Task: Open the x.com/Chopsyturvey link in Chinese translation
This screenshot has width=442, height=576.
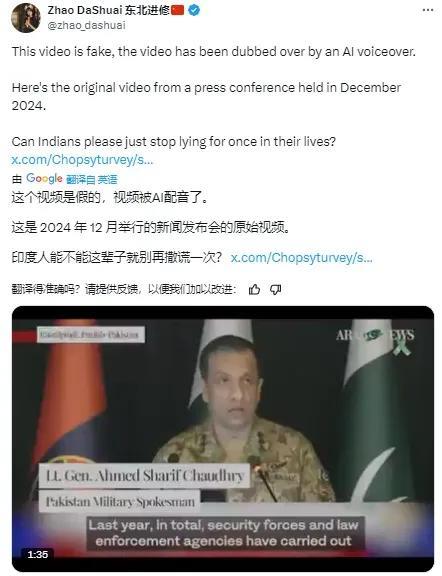Action: (x=302, y=258)
